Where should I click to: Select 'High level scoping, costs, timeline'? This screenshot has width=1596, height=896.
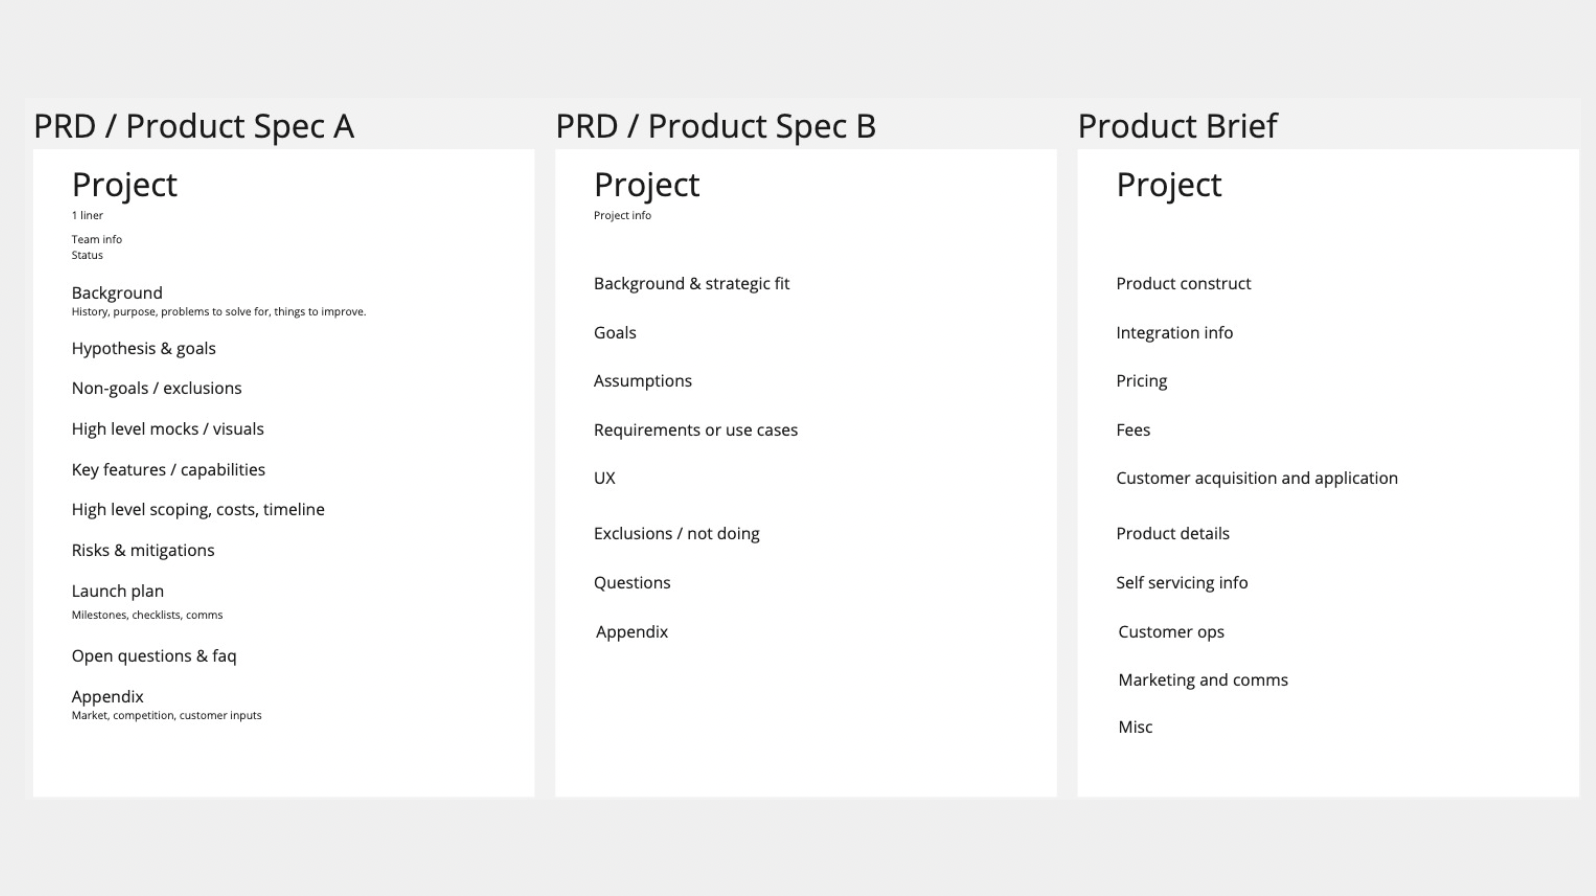tap(198, 510)
